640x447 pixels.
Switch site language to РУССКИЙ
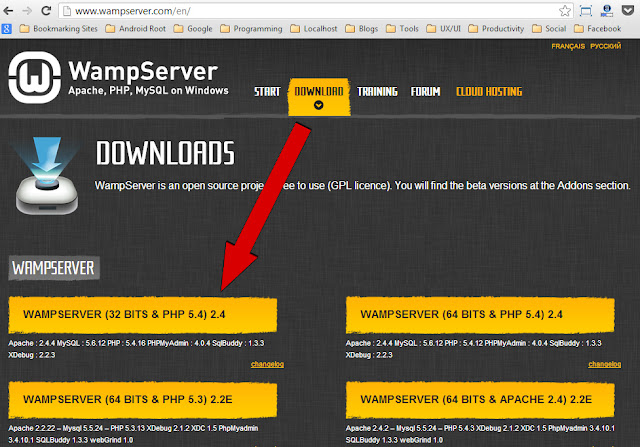606,46
